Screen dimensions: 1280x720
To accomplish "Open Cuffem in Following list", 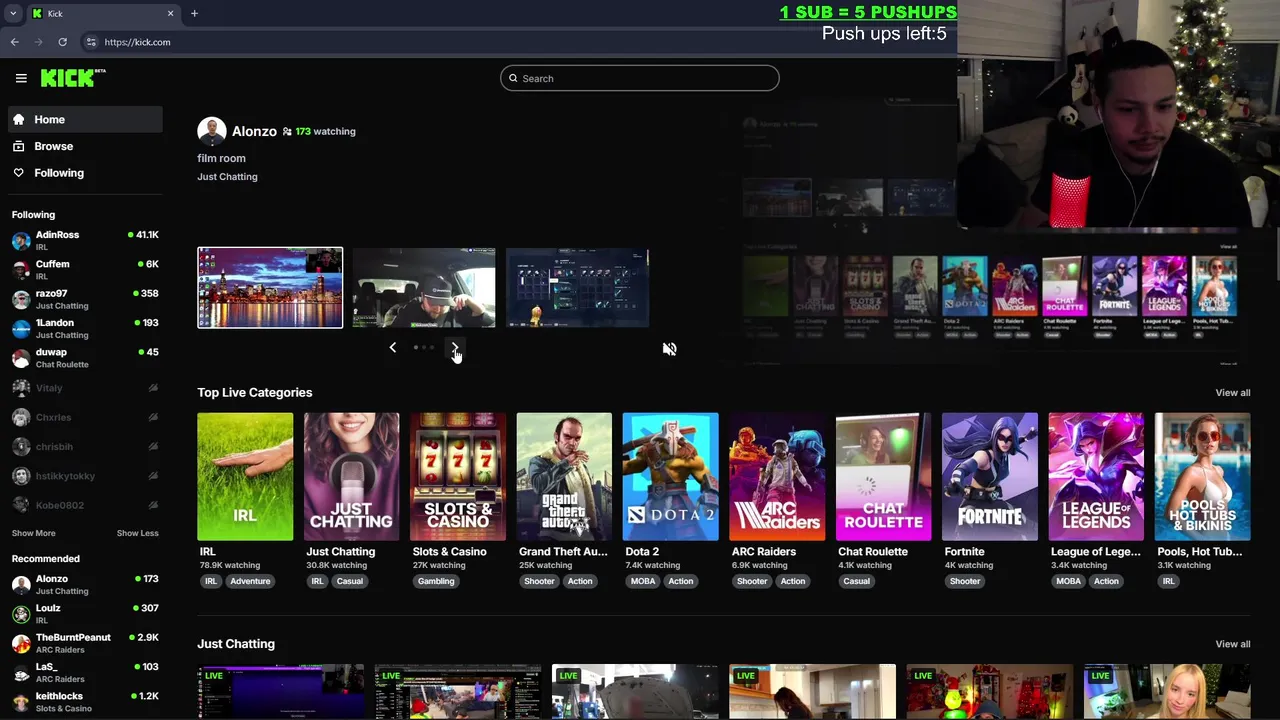I will click(86, 270).
